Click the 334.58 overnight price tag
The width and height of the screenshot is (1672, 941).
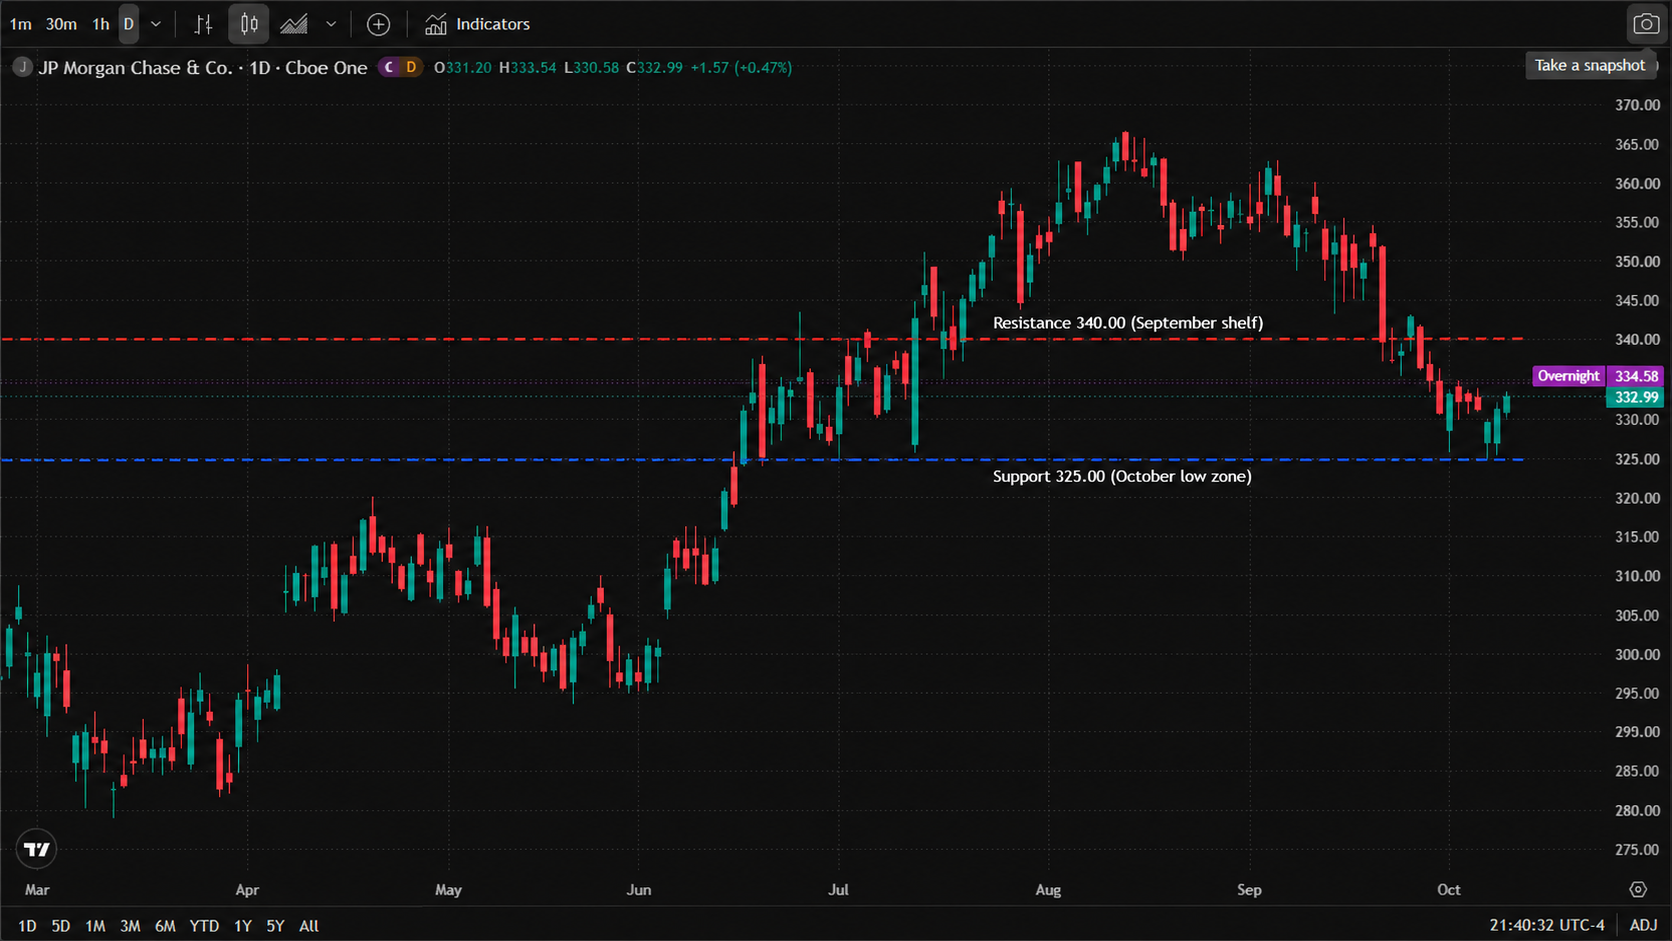(x=1635, y=376)
